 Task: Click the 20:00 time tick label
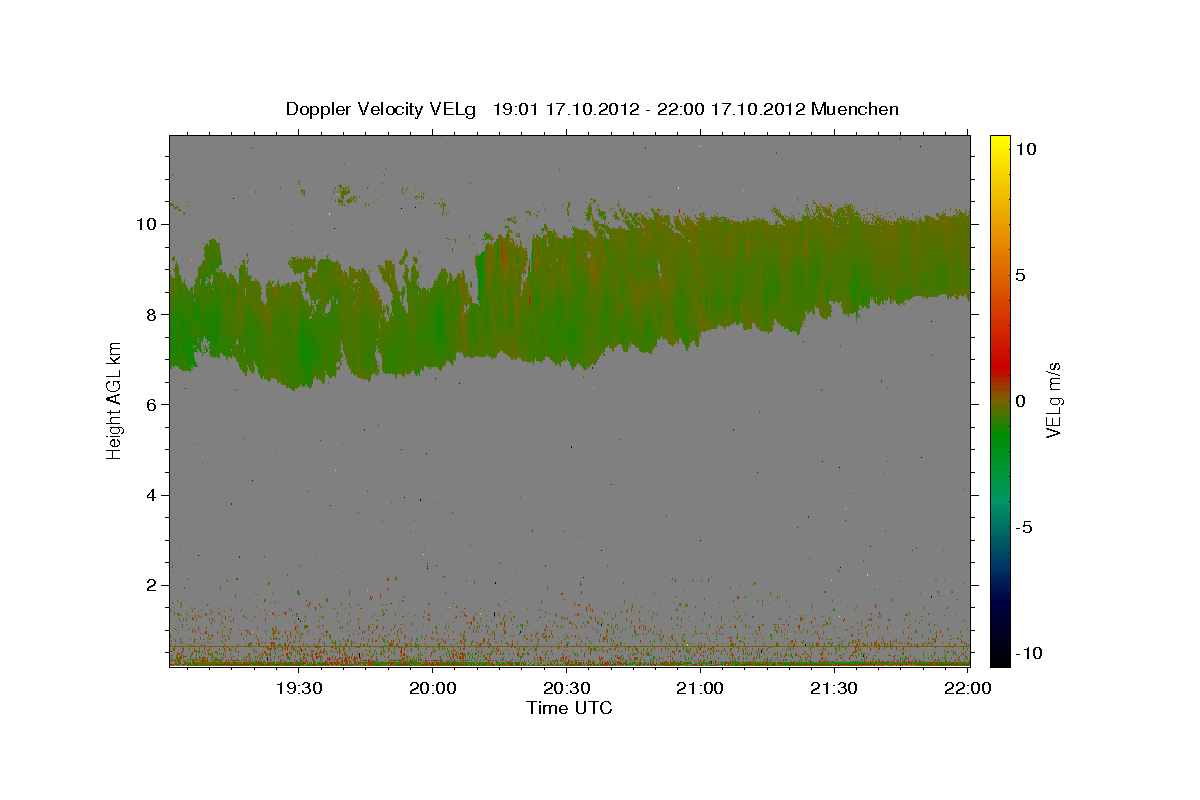pos(433,688)
